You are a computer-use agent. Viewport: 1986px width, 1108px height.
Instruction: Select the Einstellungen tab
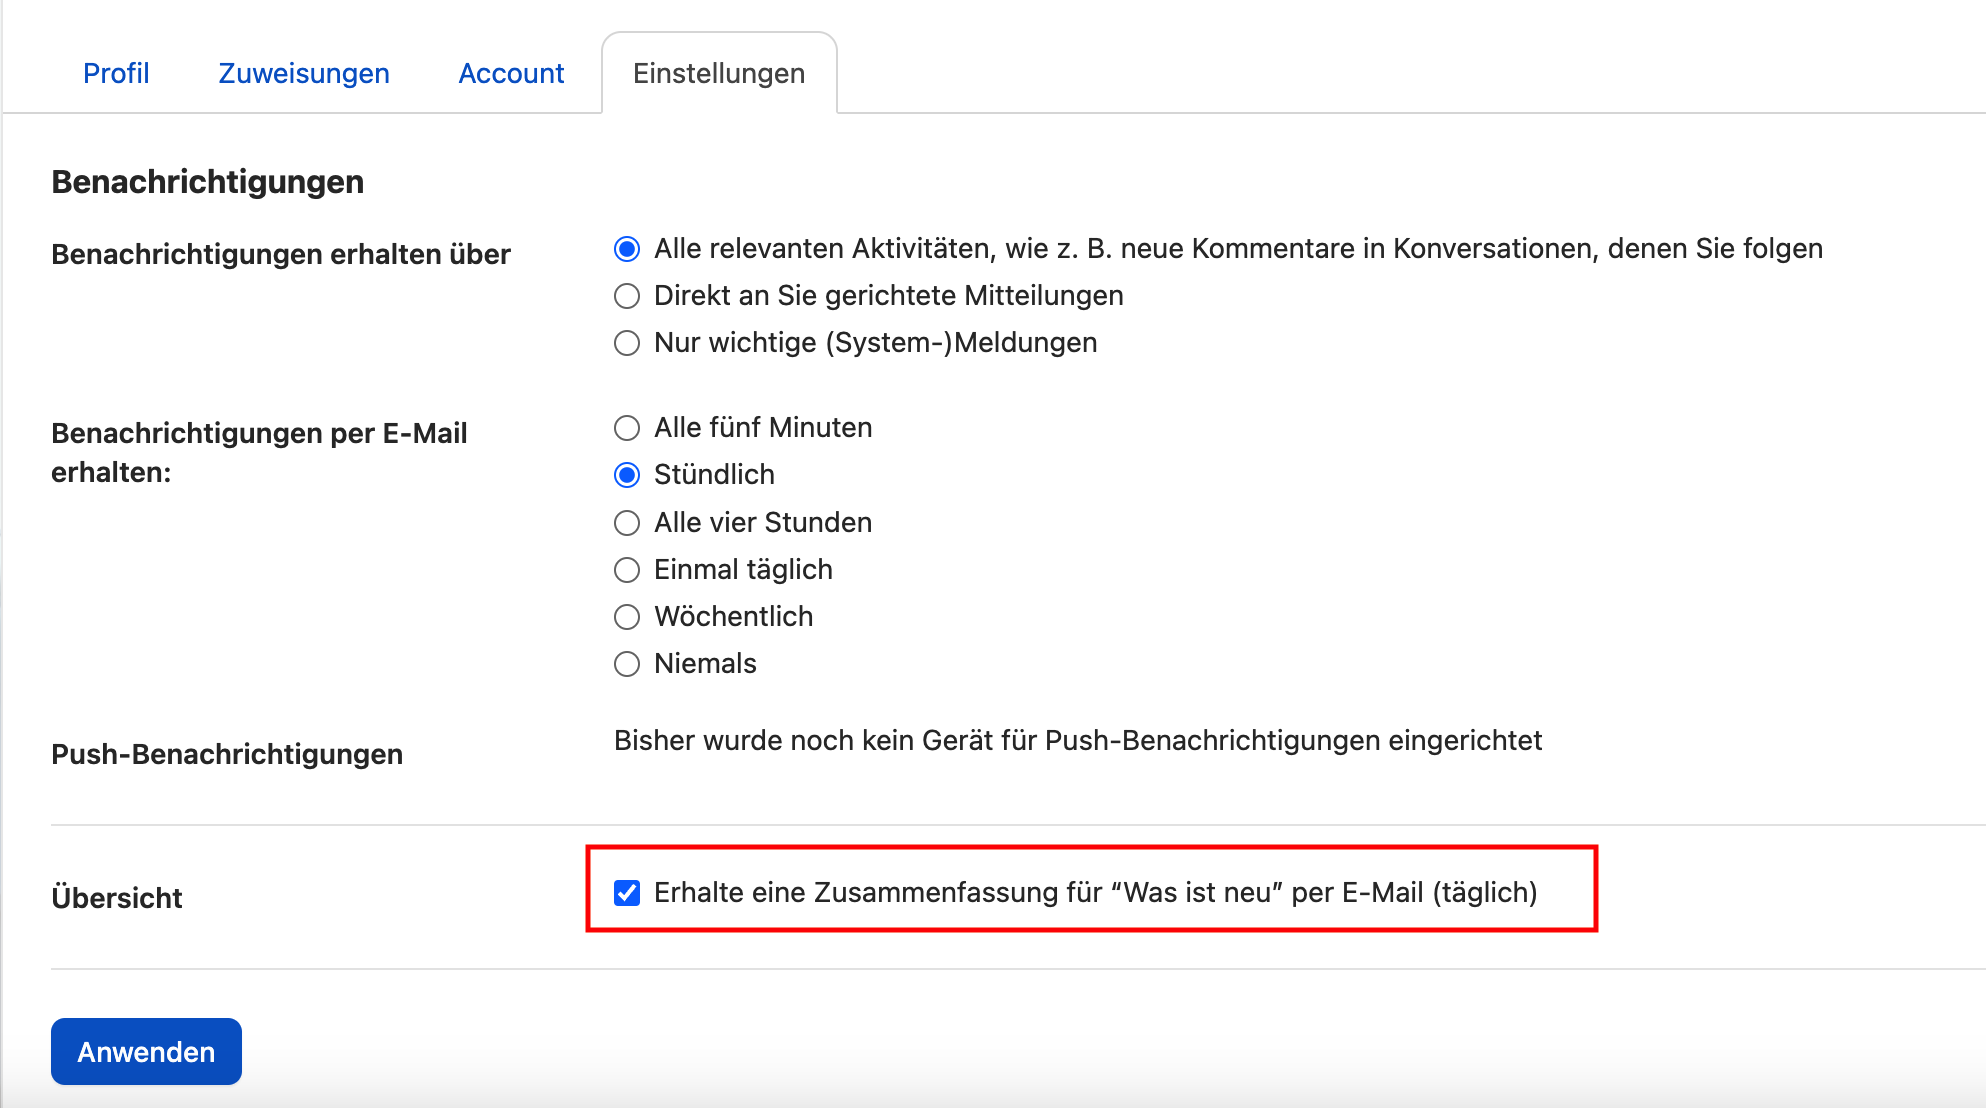[x=718, y=73]
